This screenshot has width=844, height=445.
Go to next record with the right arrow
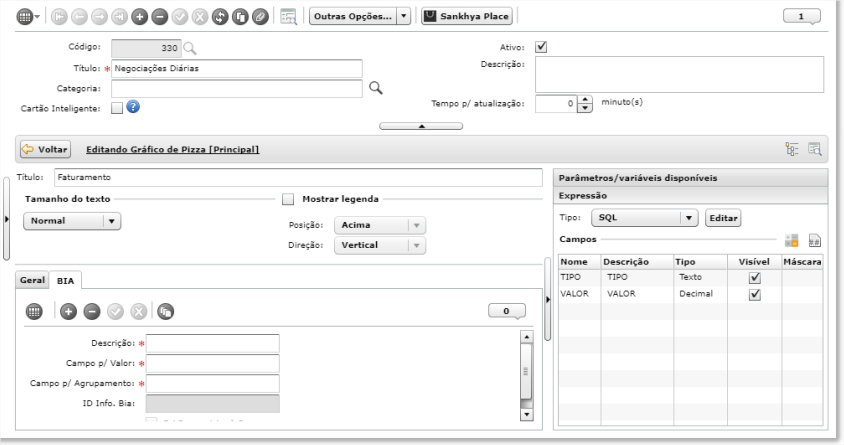(99, 17)
